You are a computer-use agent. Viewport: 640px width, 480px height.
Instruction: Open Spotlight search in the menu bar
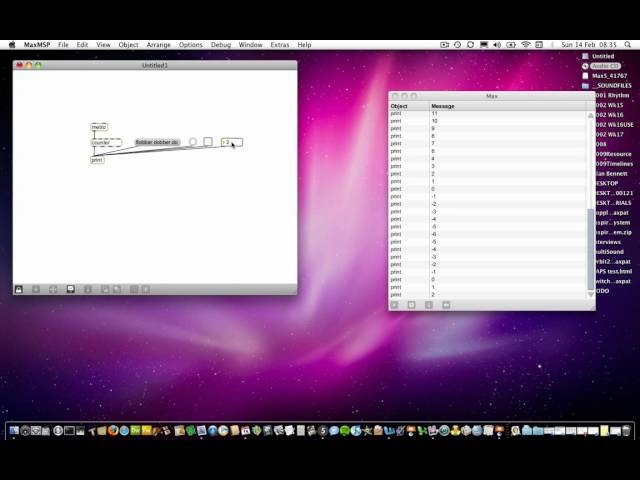click(627, 44)
